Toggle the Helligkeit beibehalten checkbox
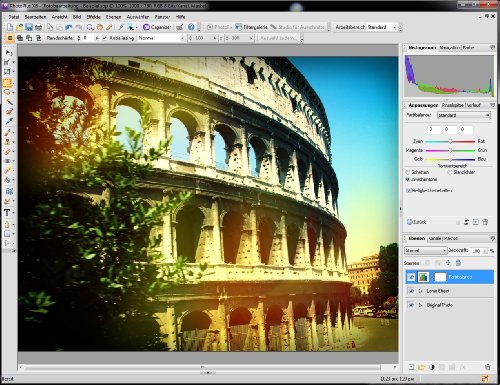This screenshot has width=500, height=385. point(408,190)
